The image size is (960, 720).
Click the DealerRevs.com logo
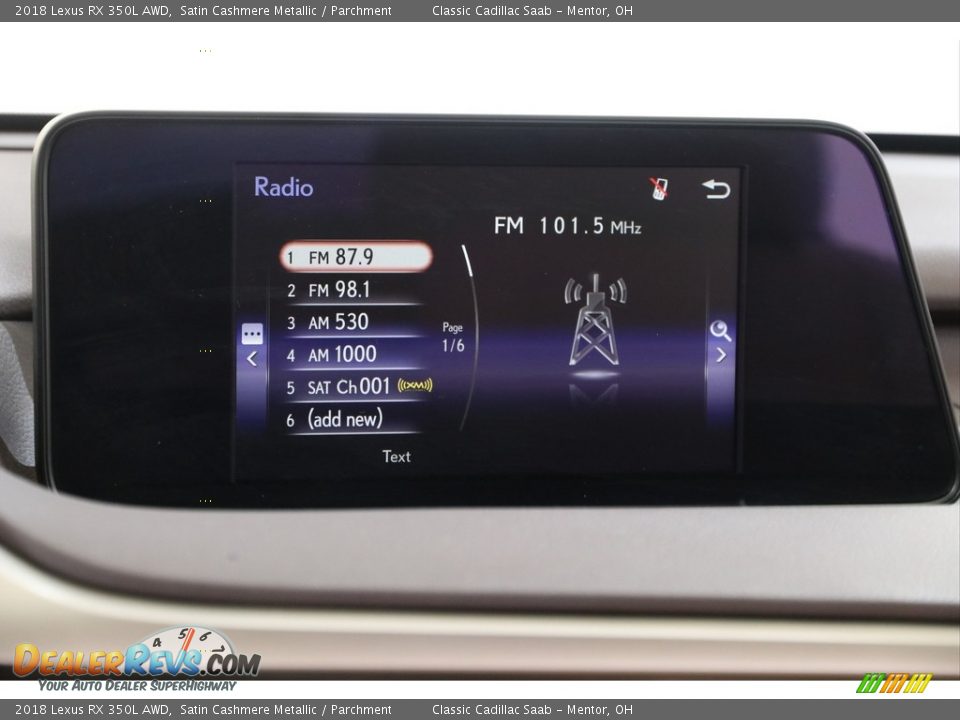(x=136, y=660)
